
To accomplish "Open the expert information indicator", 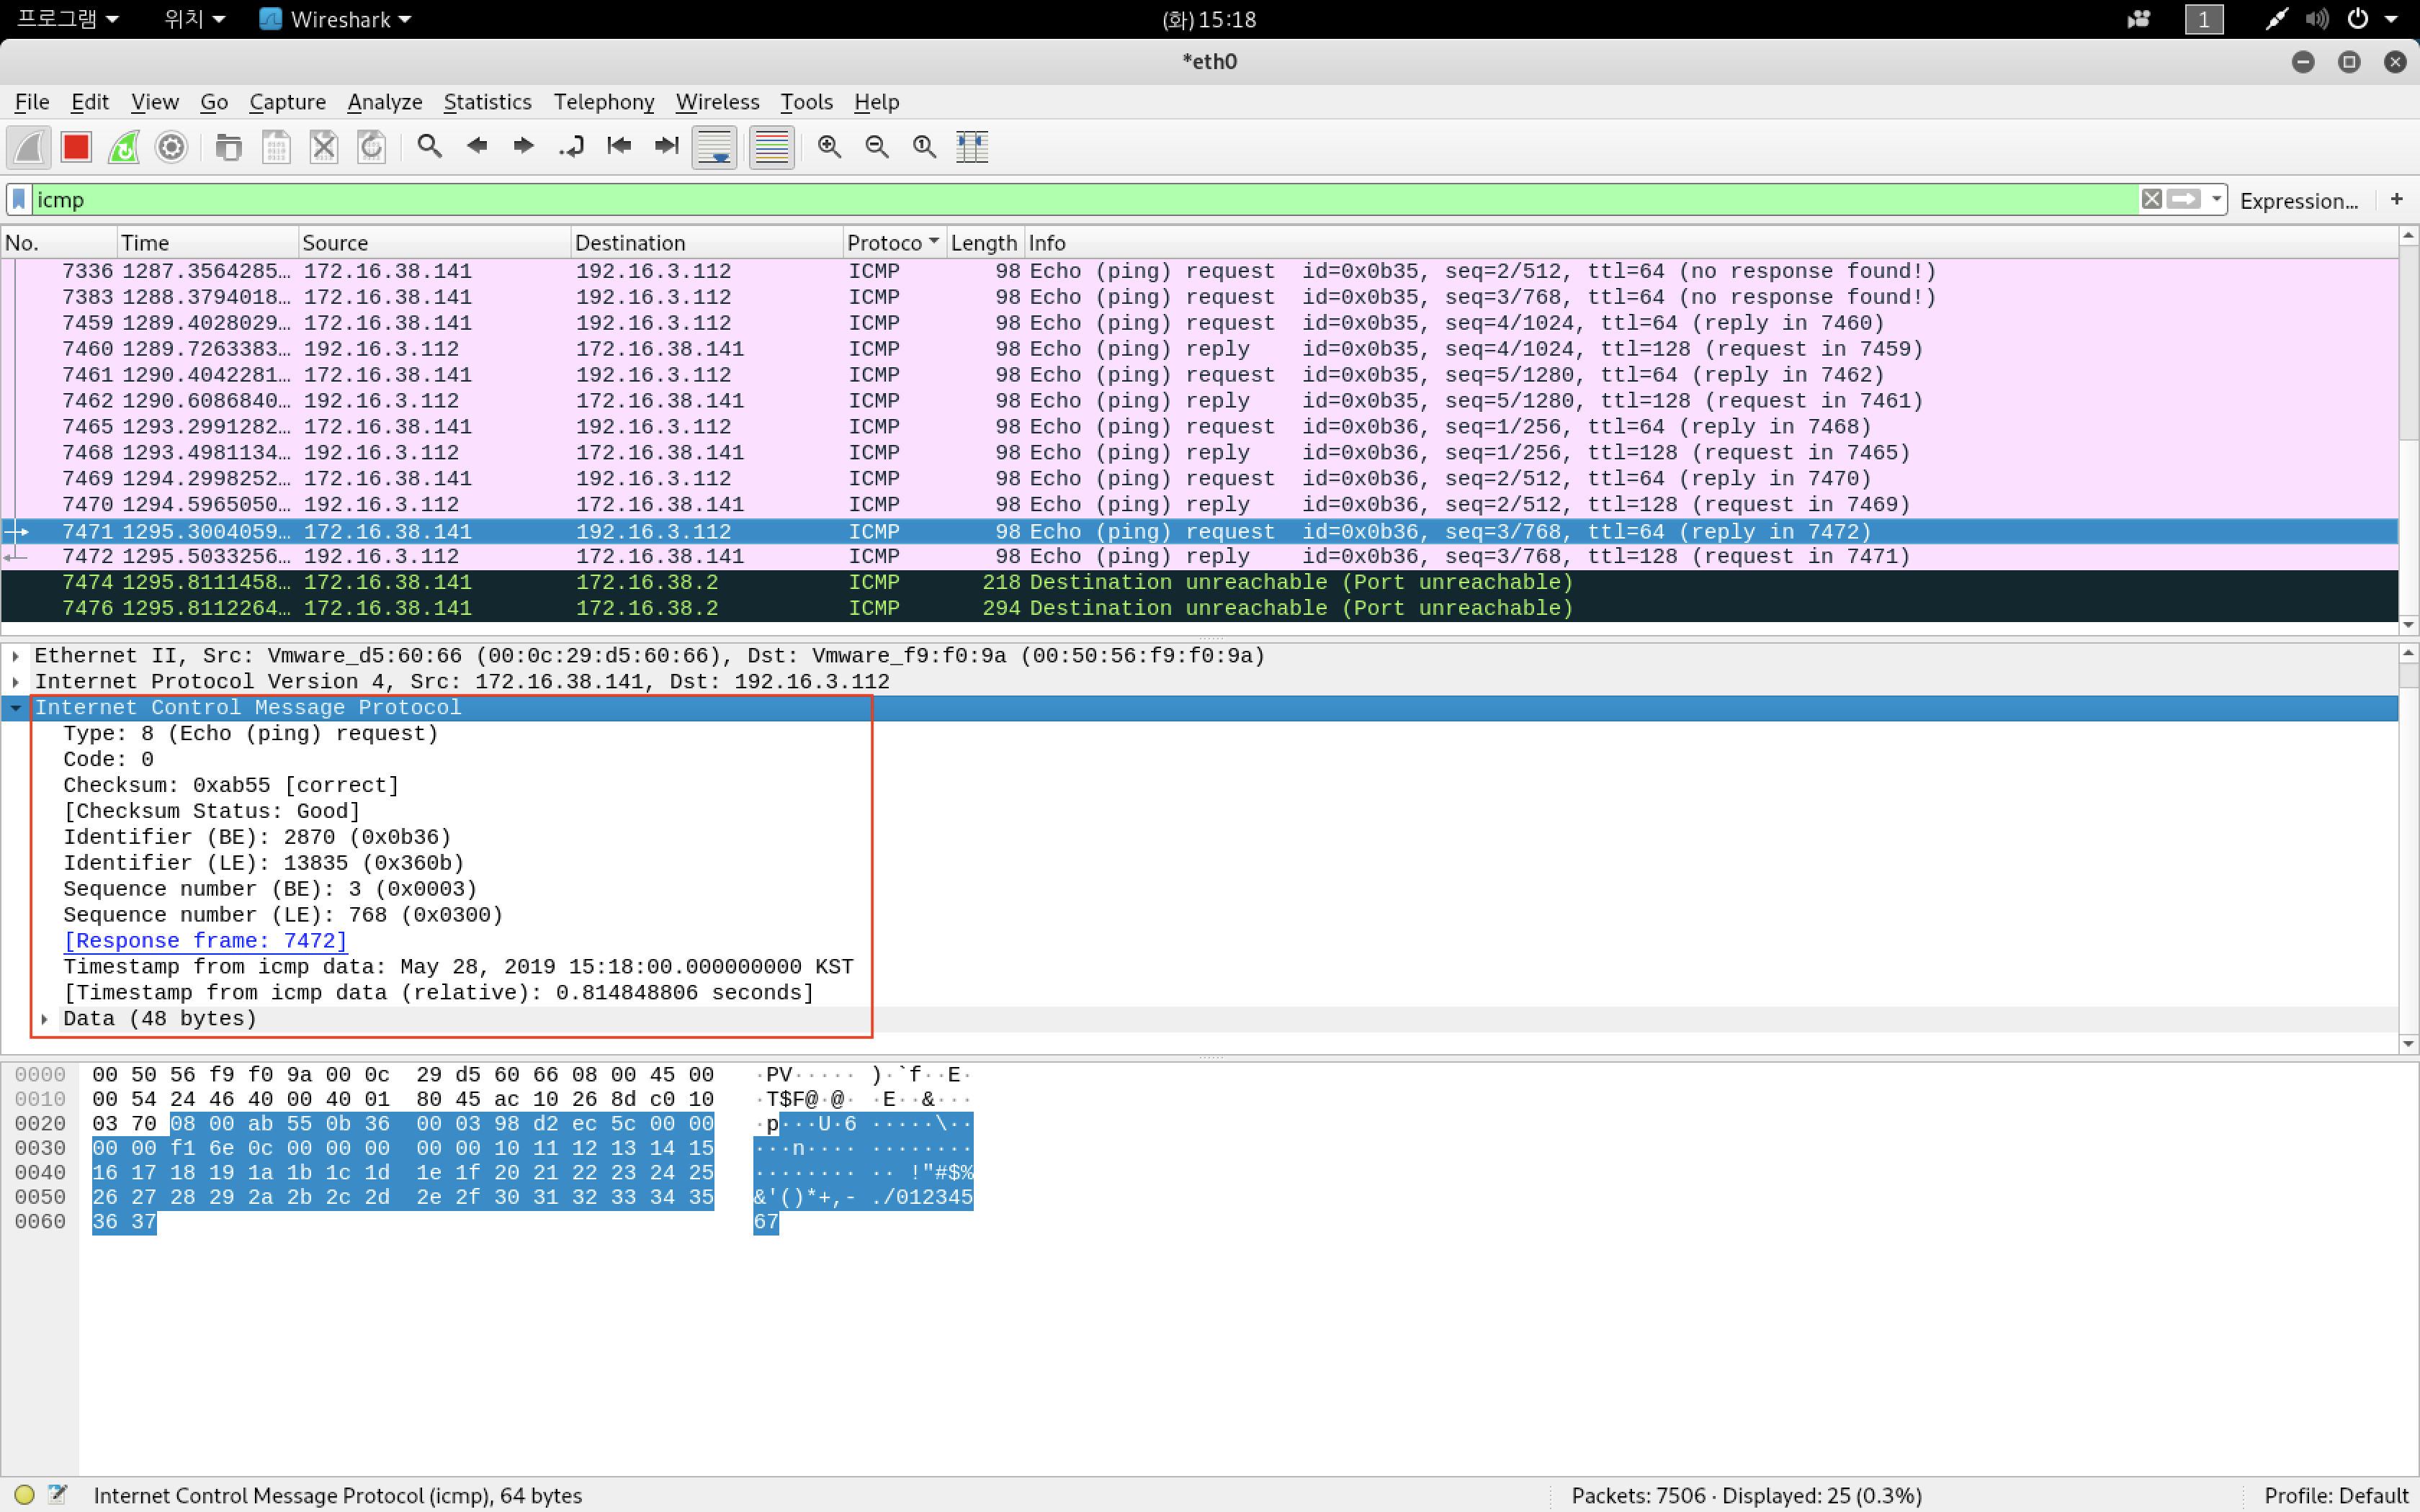I will (25, 1495).
